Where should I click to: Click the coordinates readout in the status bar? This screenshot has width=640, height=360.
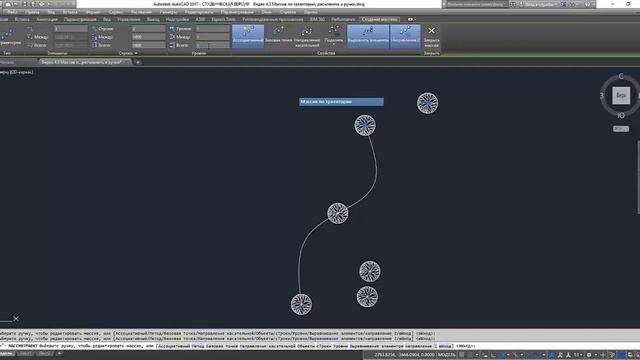[404, 355]
